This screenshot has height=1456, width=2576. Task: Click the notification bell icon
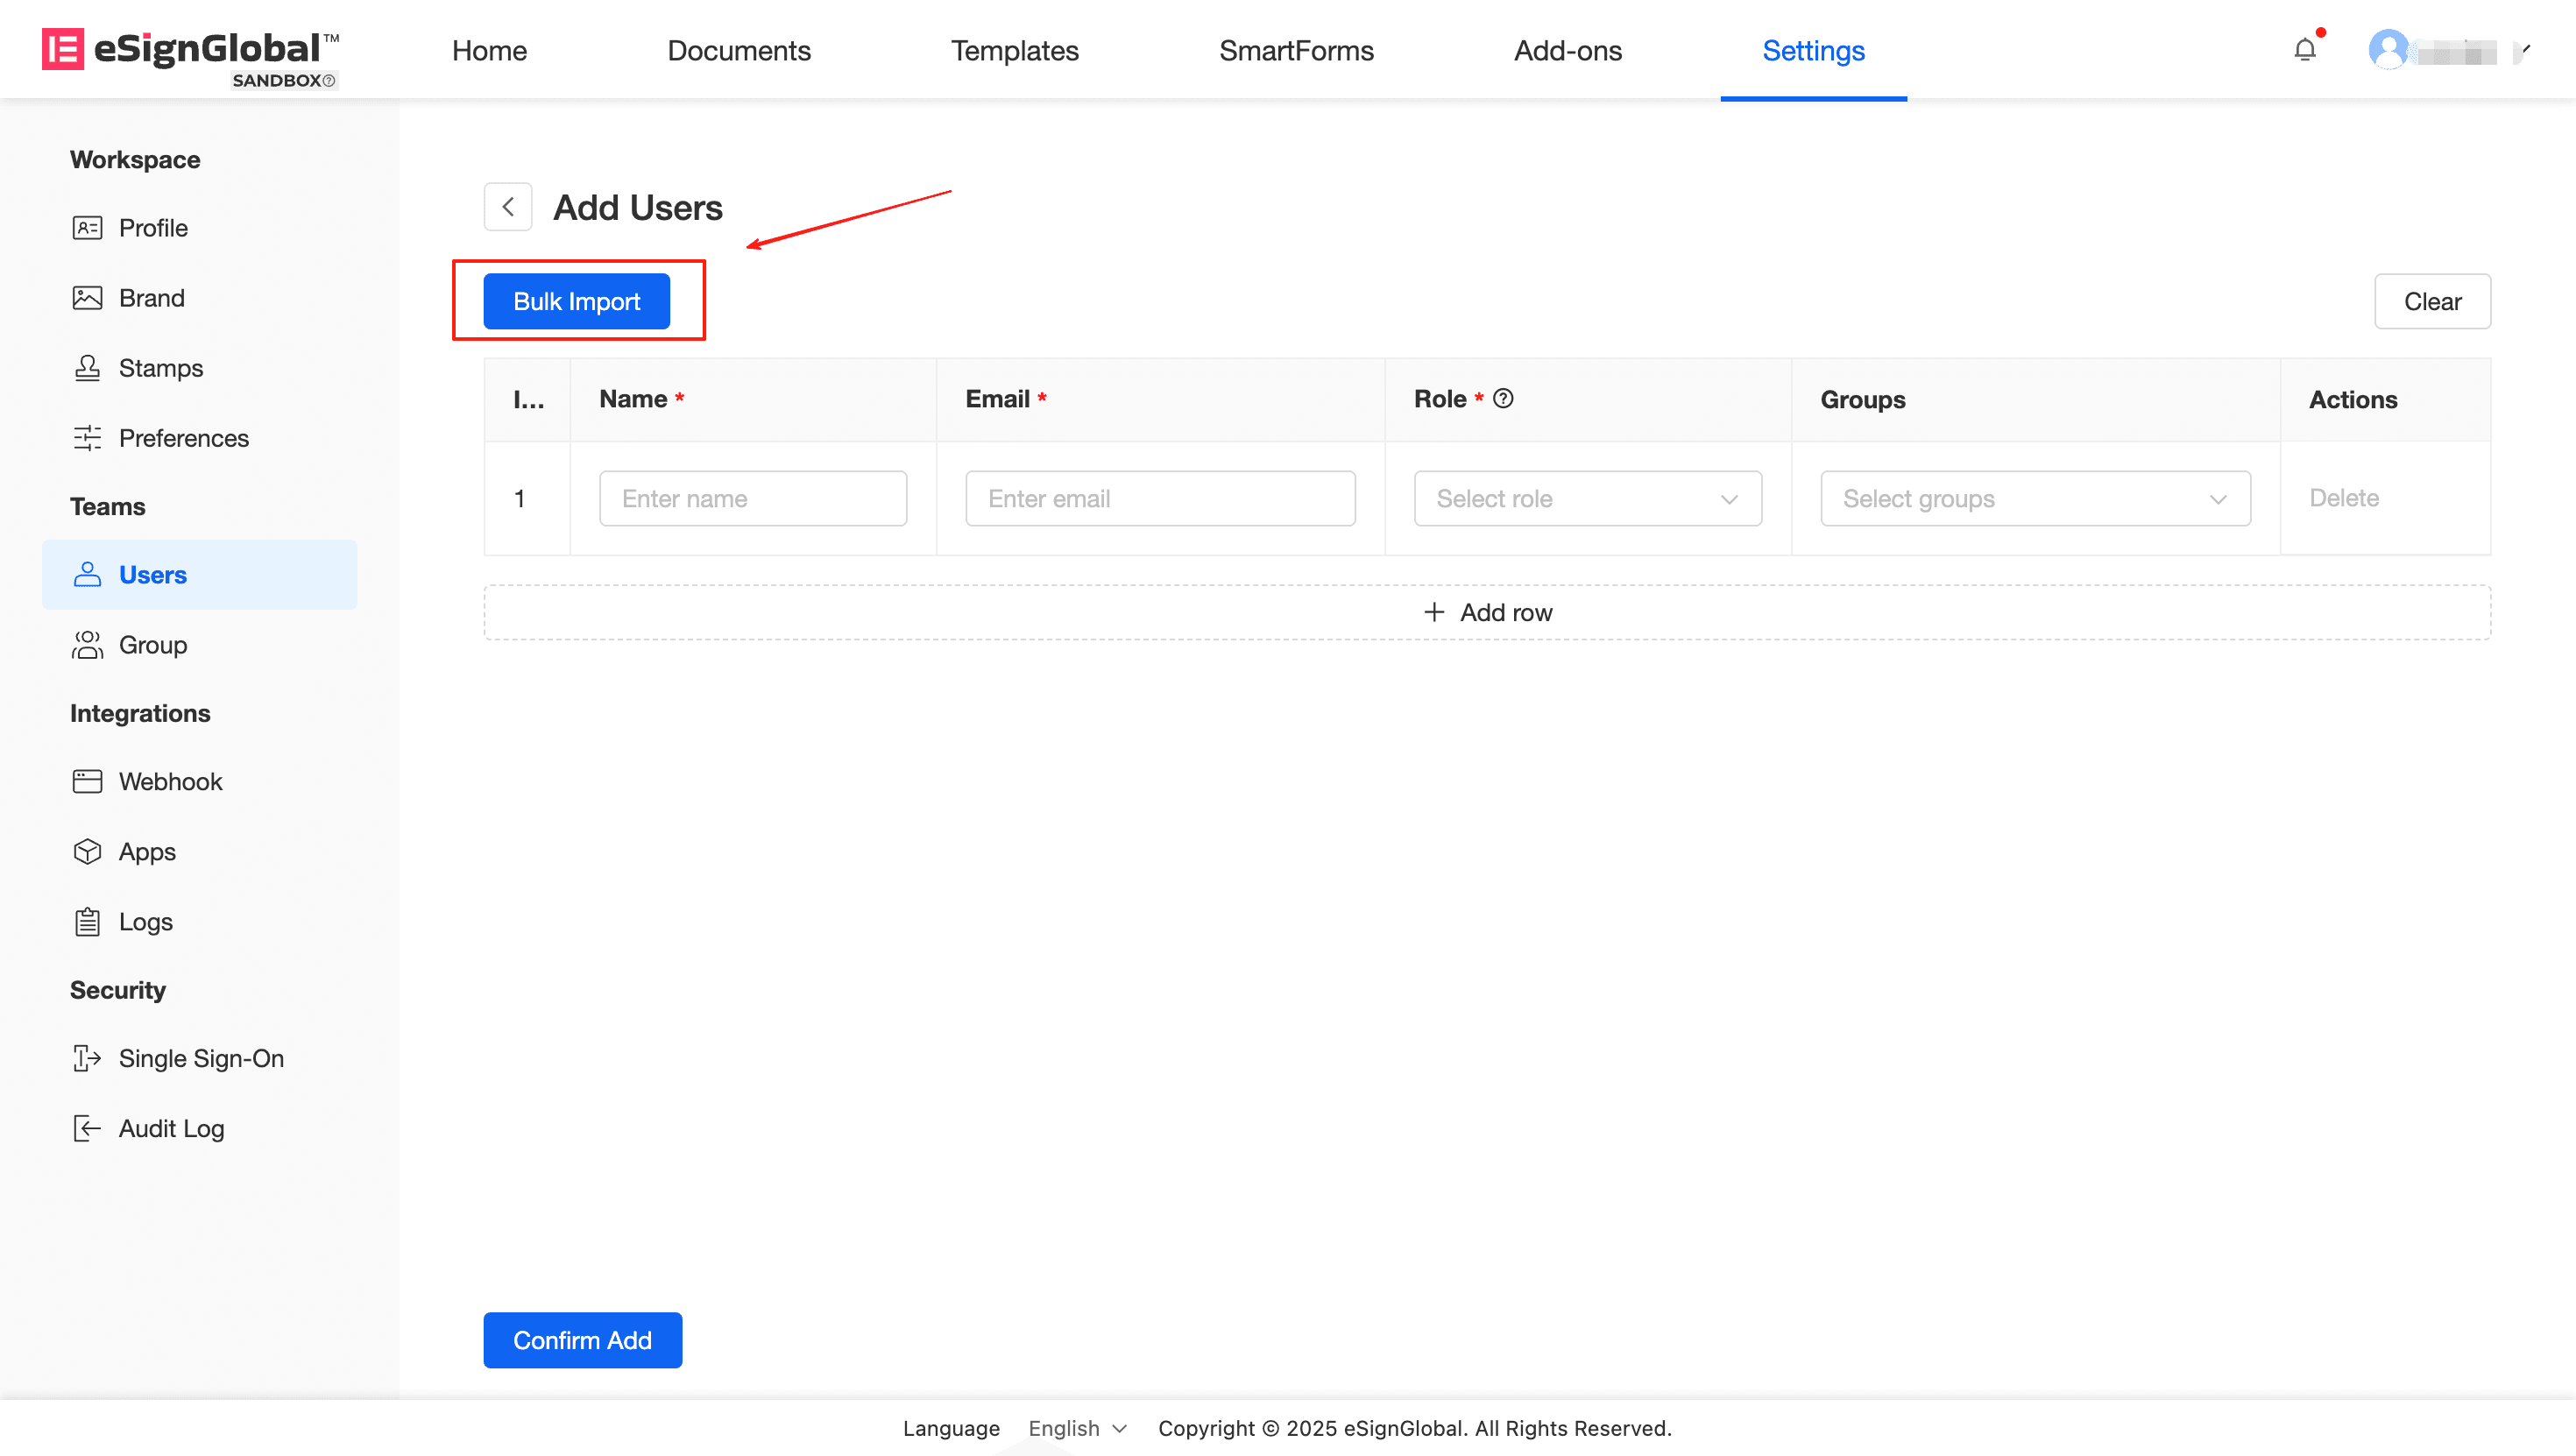click(x=2304, y=50)
